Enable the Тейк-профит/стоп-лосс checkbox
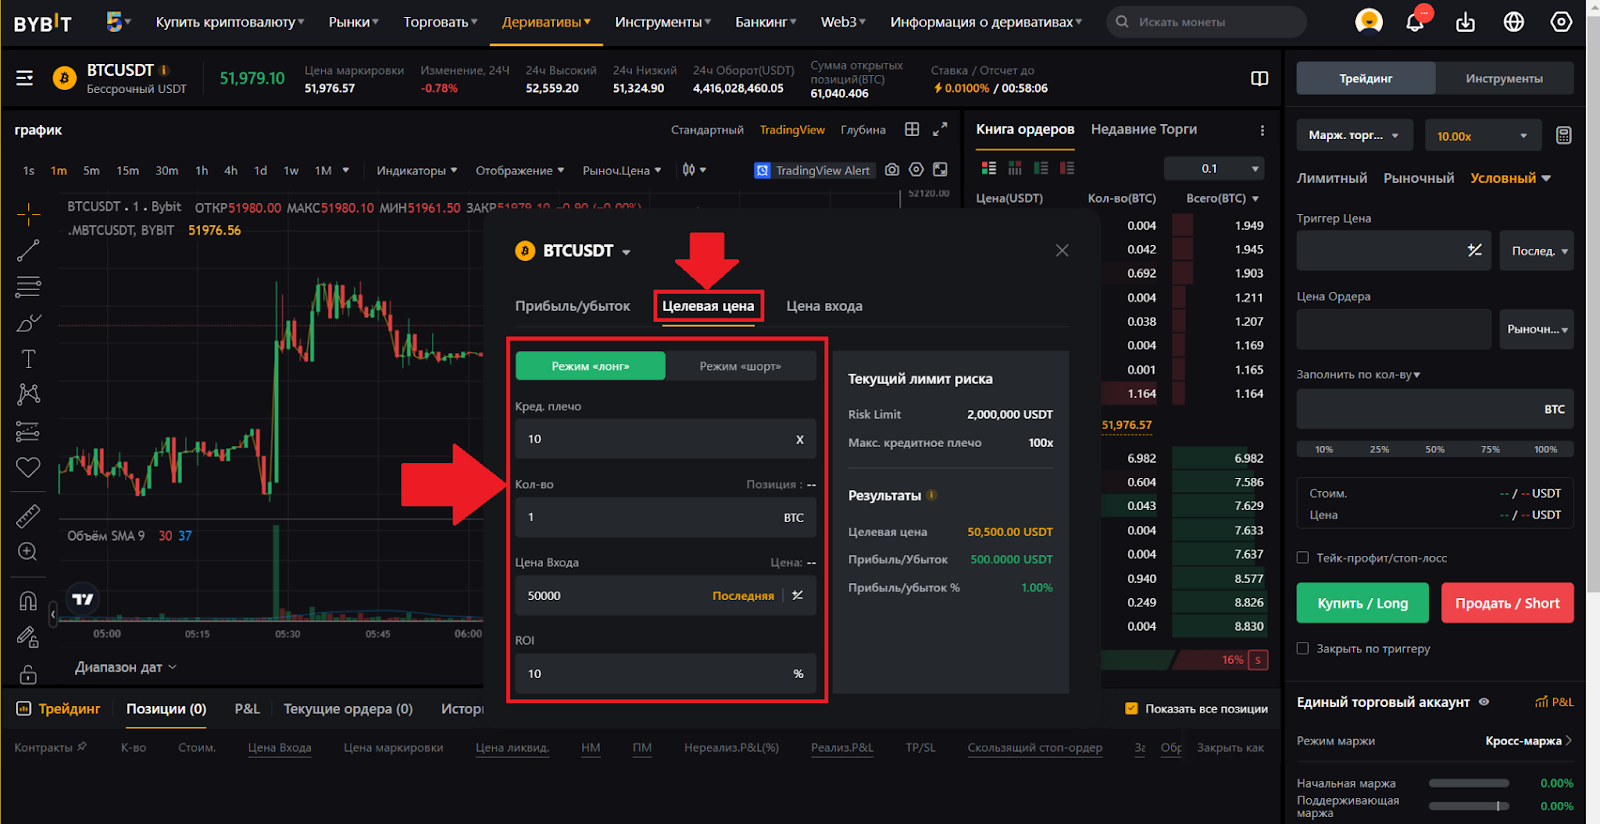 click(x=1303, y=558)
